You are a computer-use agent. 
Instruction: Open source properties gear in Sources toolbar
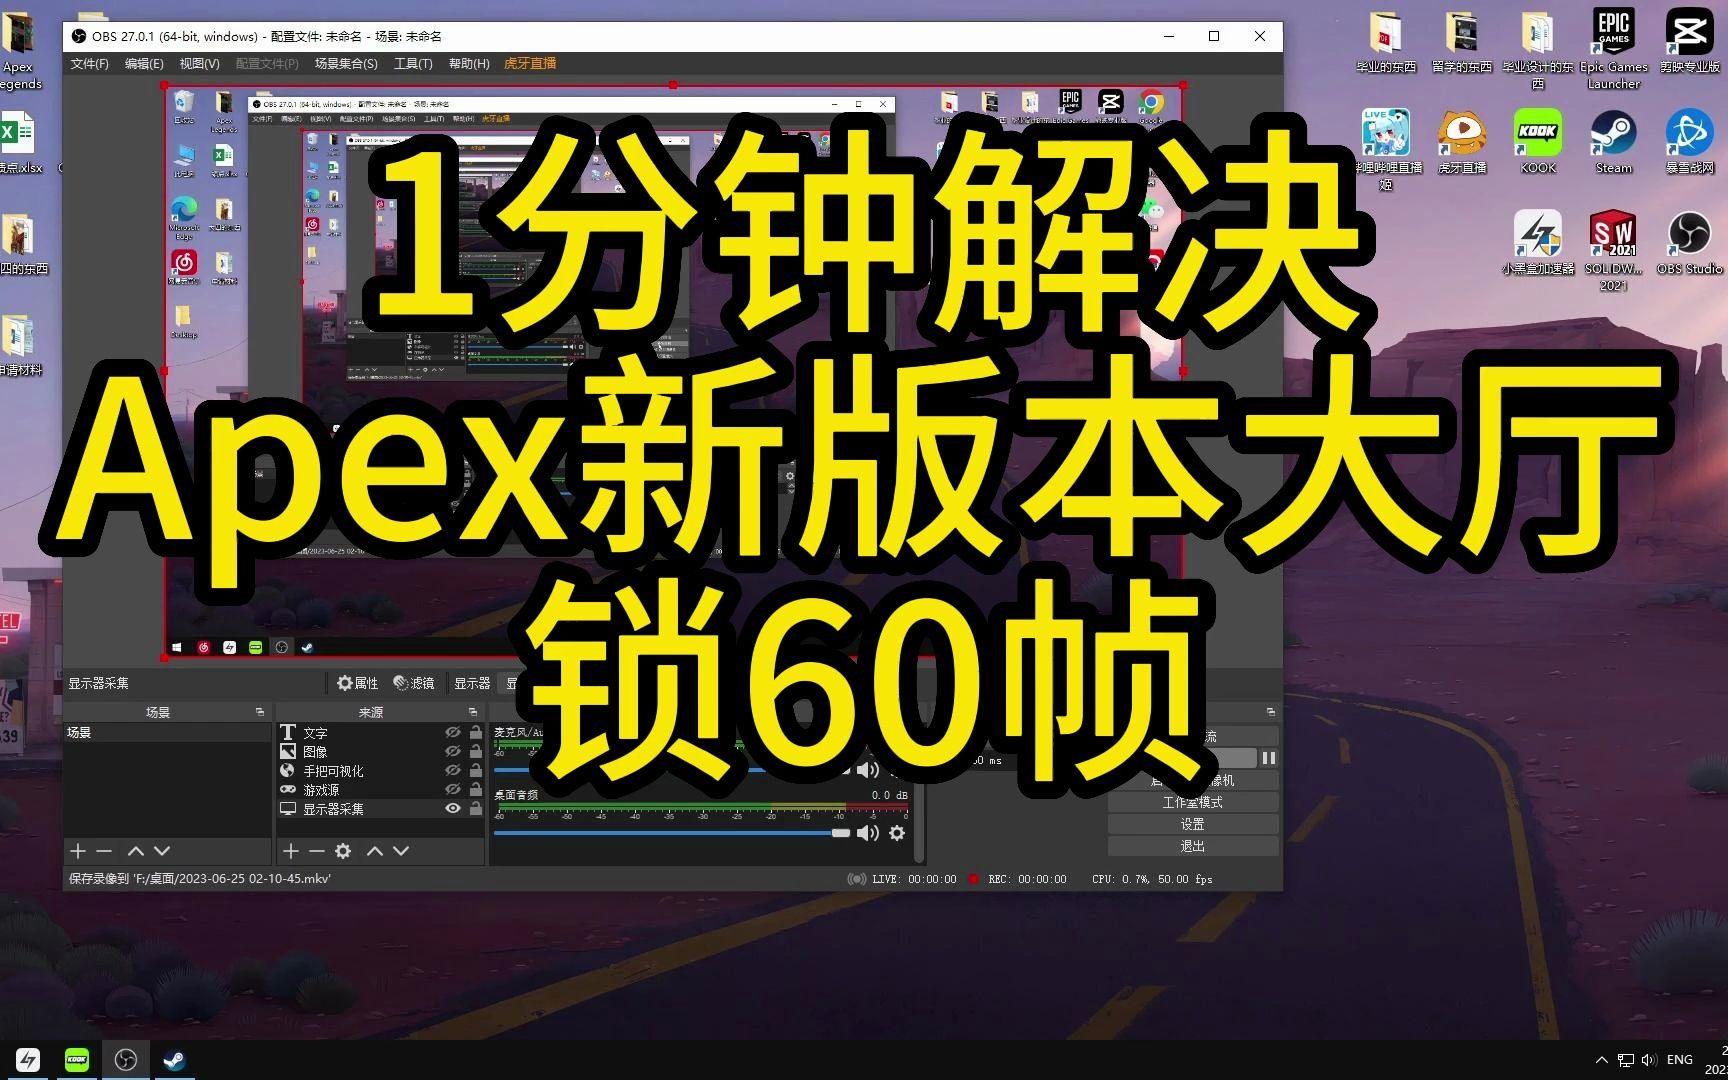[x=343, y=851]
